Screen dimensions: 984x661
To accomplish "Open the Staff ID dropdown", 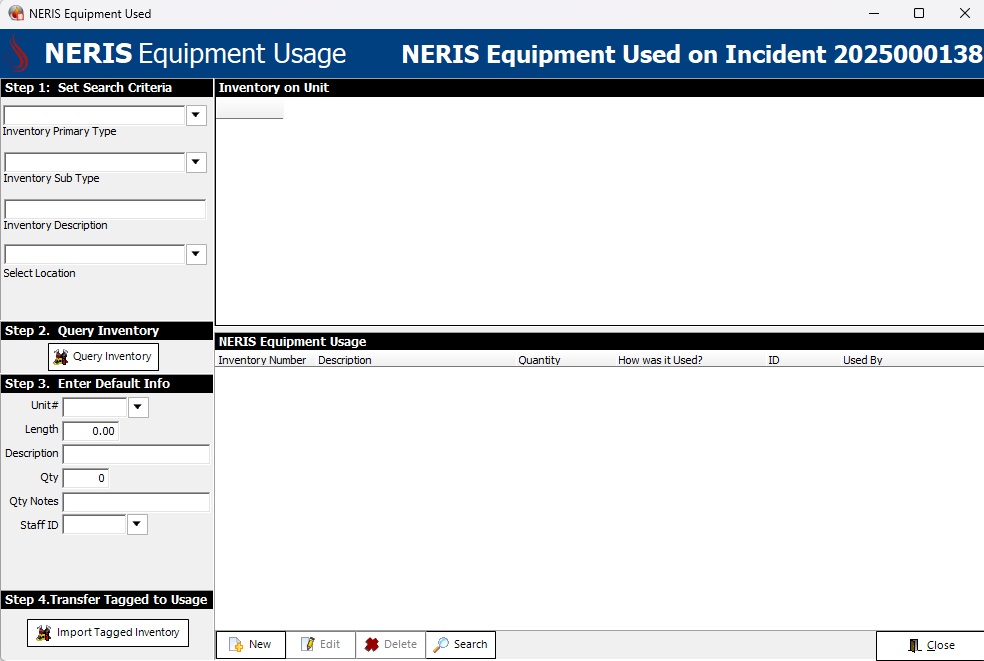I will (x=137, y=524).
